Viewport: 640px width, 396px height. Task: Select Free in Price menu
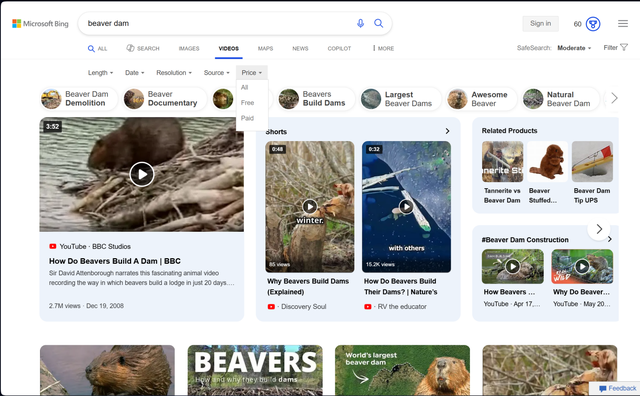coord(247,102)
